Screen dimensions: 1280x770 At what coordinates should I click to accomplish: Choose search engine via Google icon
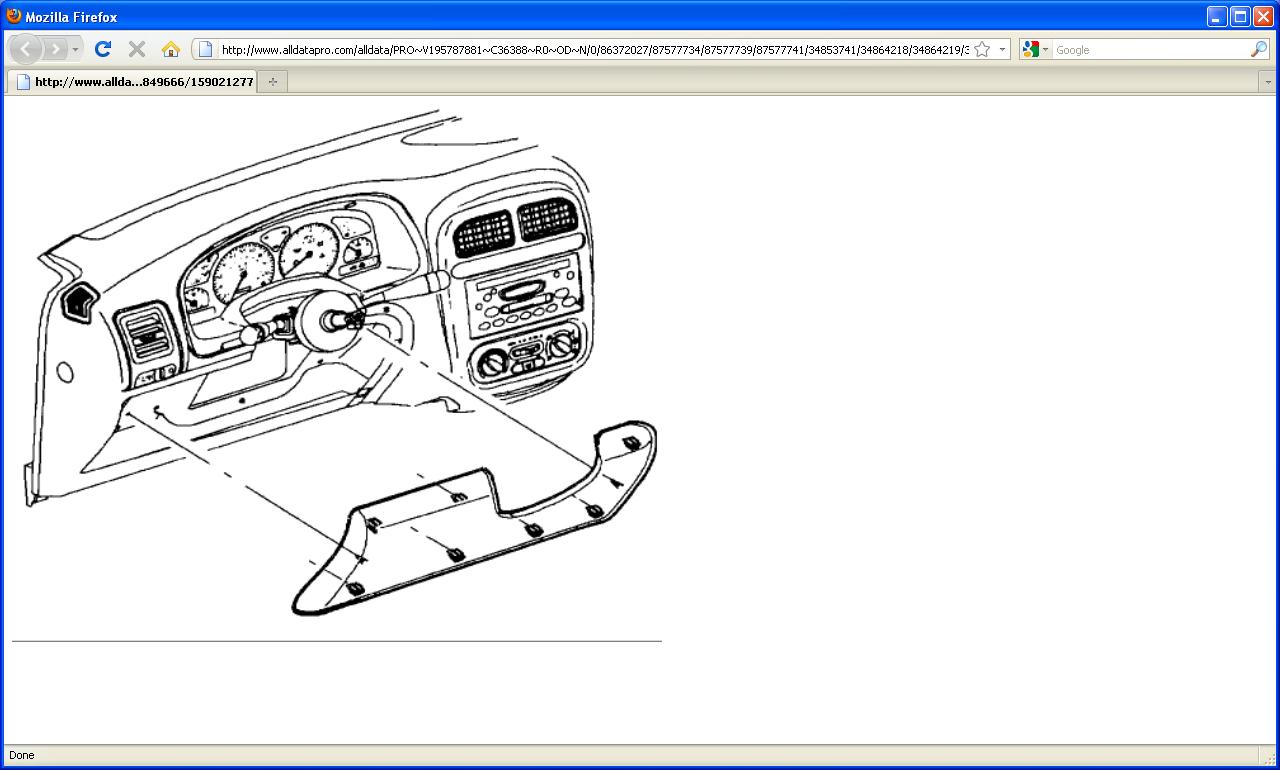[x=1035, y=49]
